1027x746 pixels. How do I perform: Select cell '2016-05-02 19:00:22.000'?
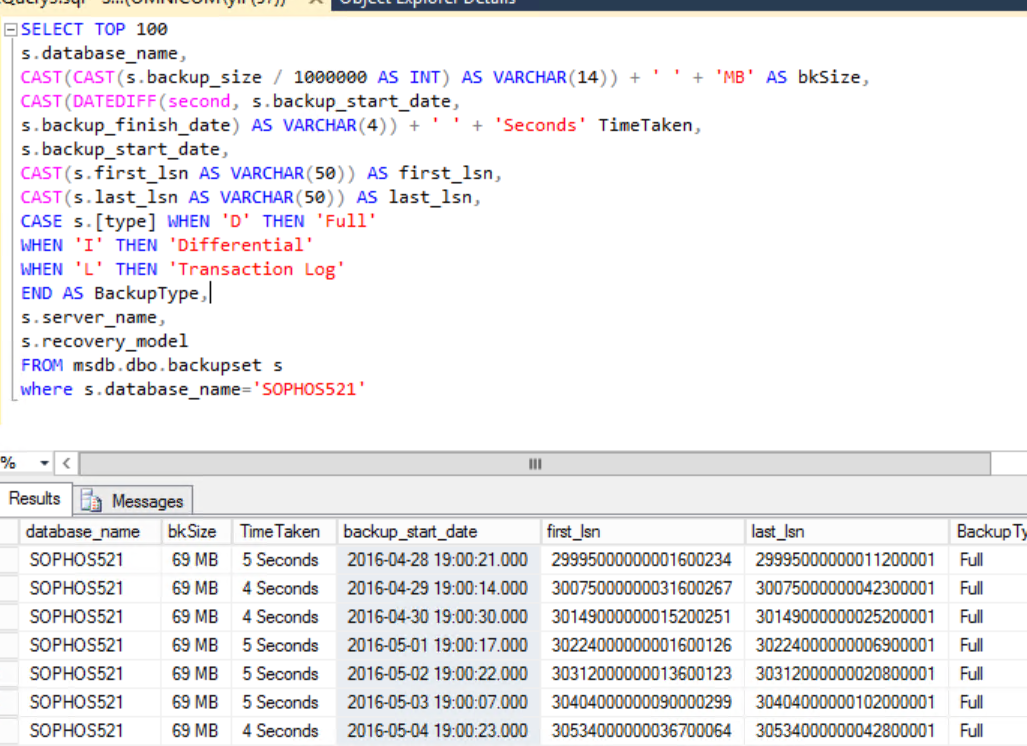coord(438,674)
